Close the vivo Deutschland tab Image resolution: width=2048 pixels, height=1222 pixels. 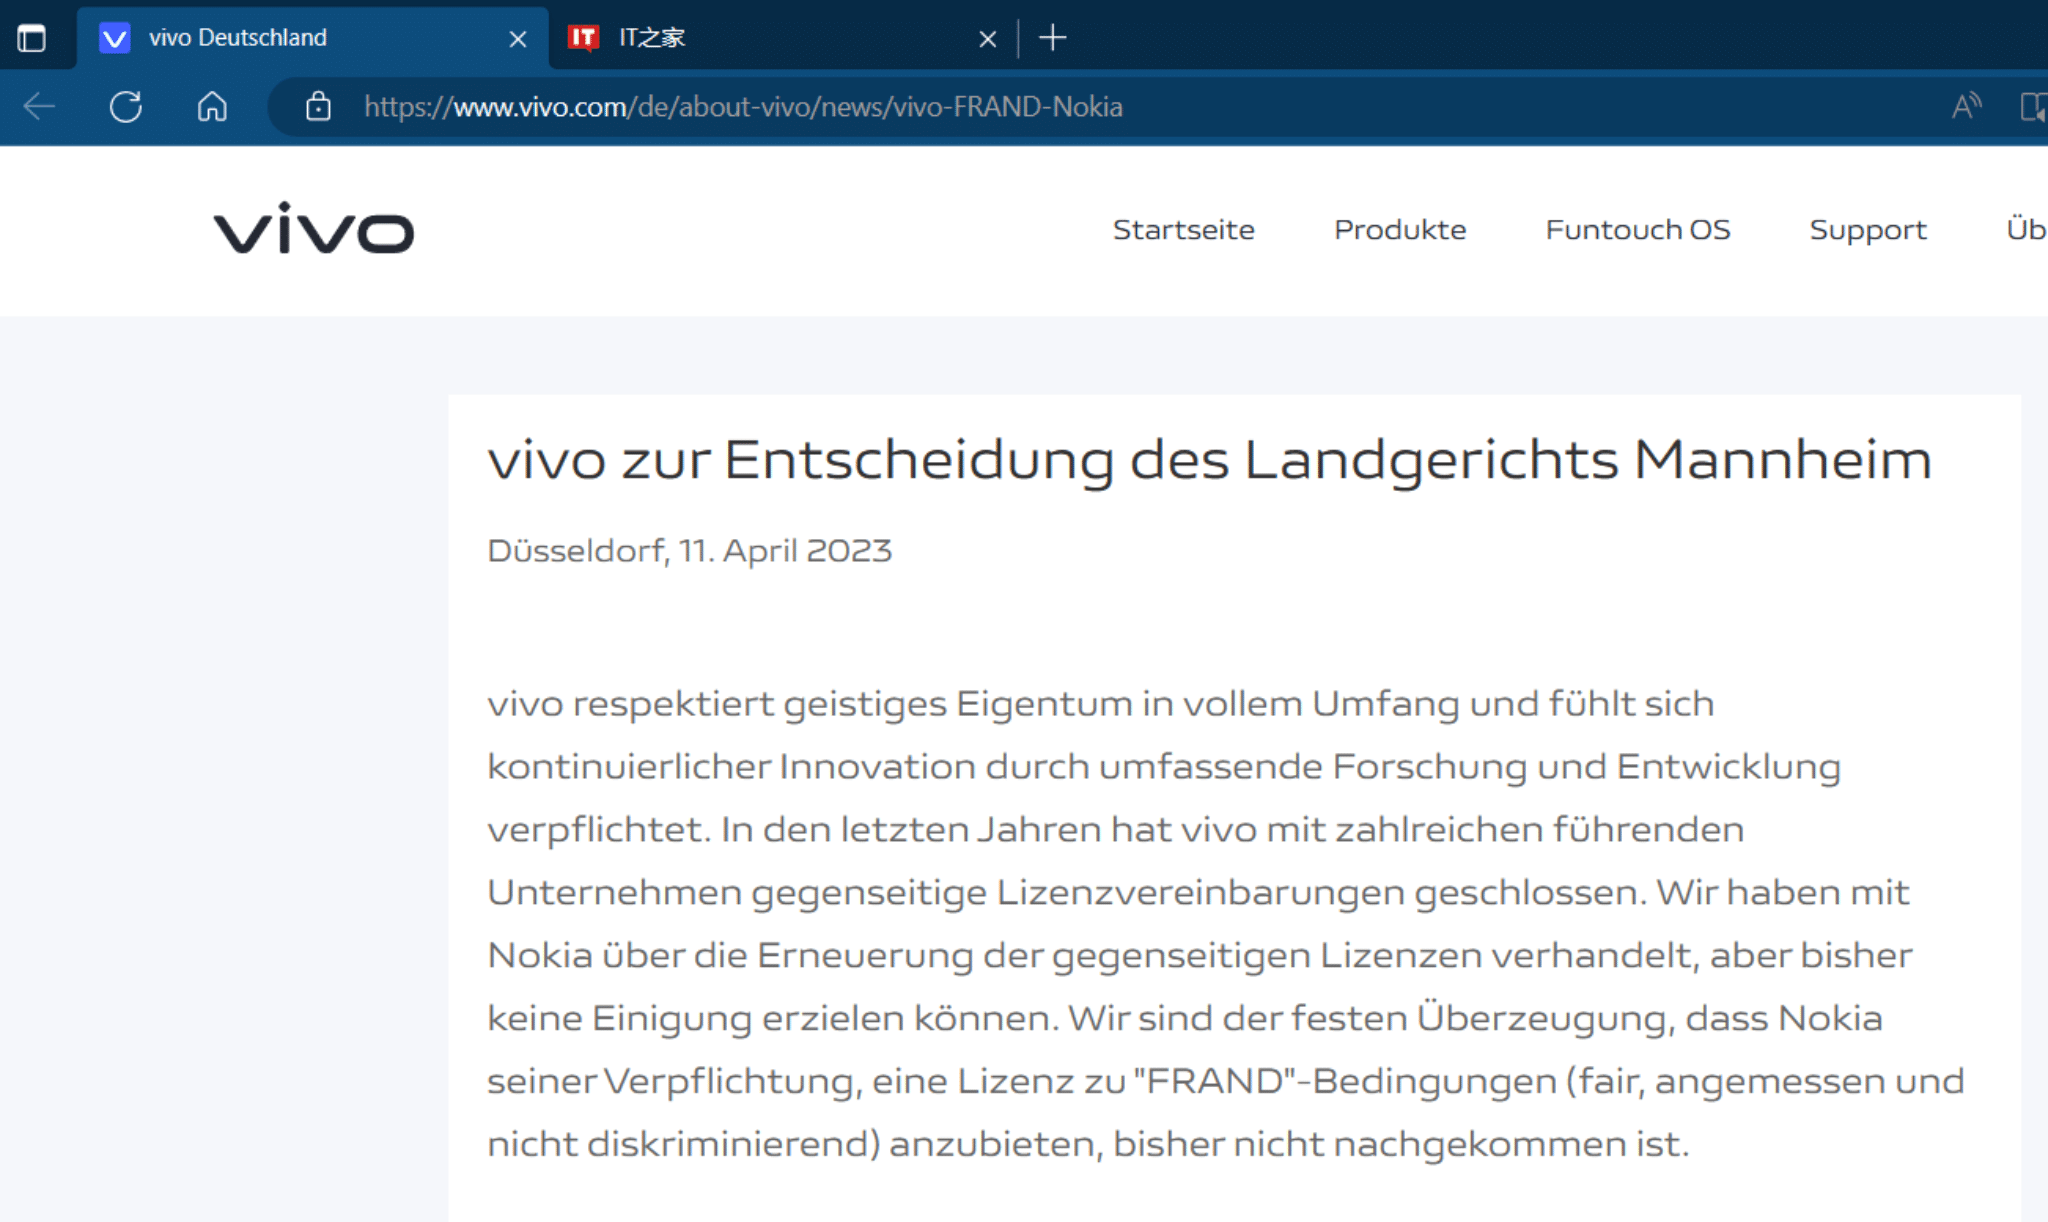pyautogui.click(x=518, y=39)
